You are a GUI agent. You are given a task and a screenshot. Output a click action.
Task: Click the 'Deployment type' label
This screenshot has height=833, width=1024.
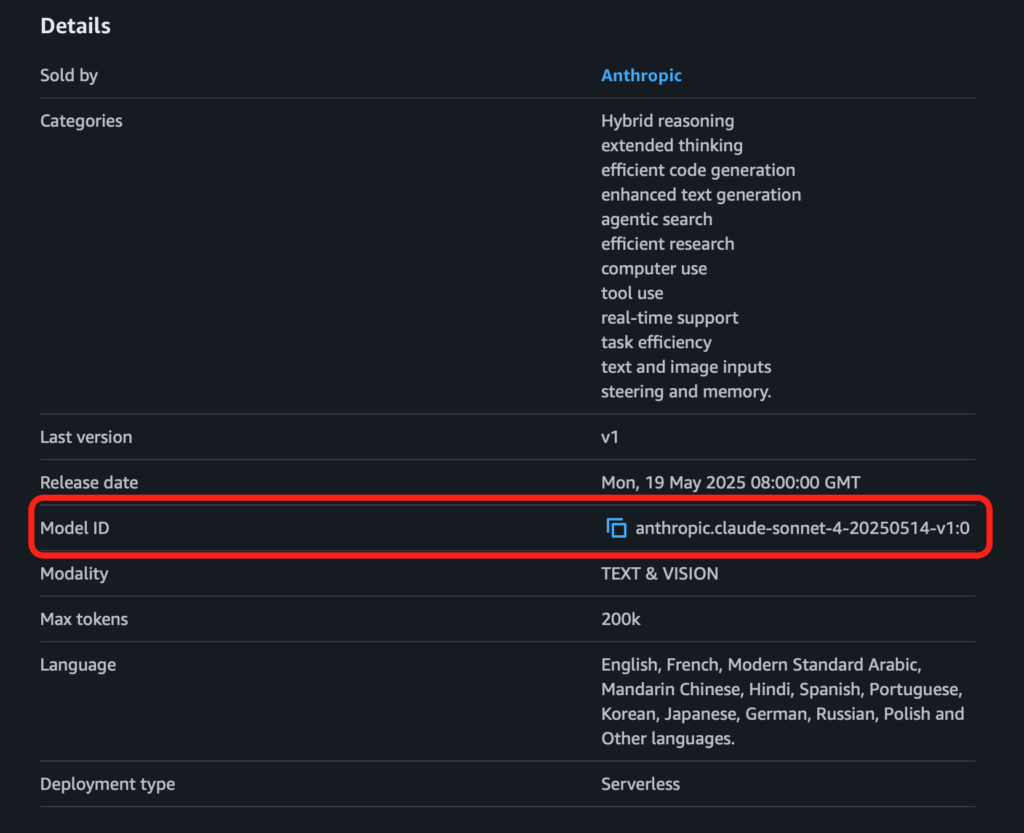tap(107, 783)
